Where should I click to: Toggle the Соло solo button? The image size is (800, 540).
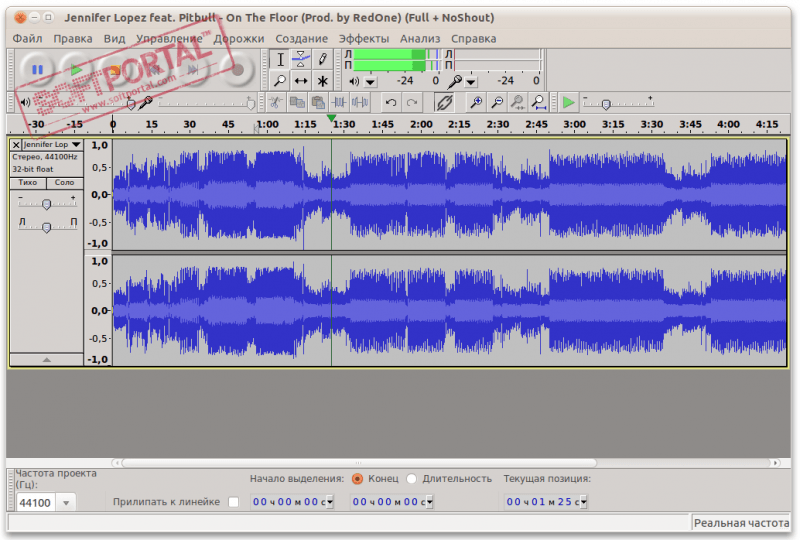point(65,183)
